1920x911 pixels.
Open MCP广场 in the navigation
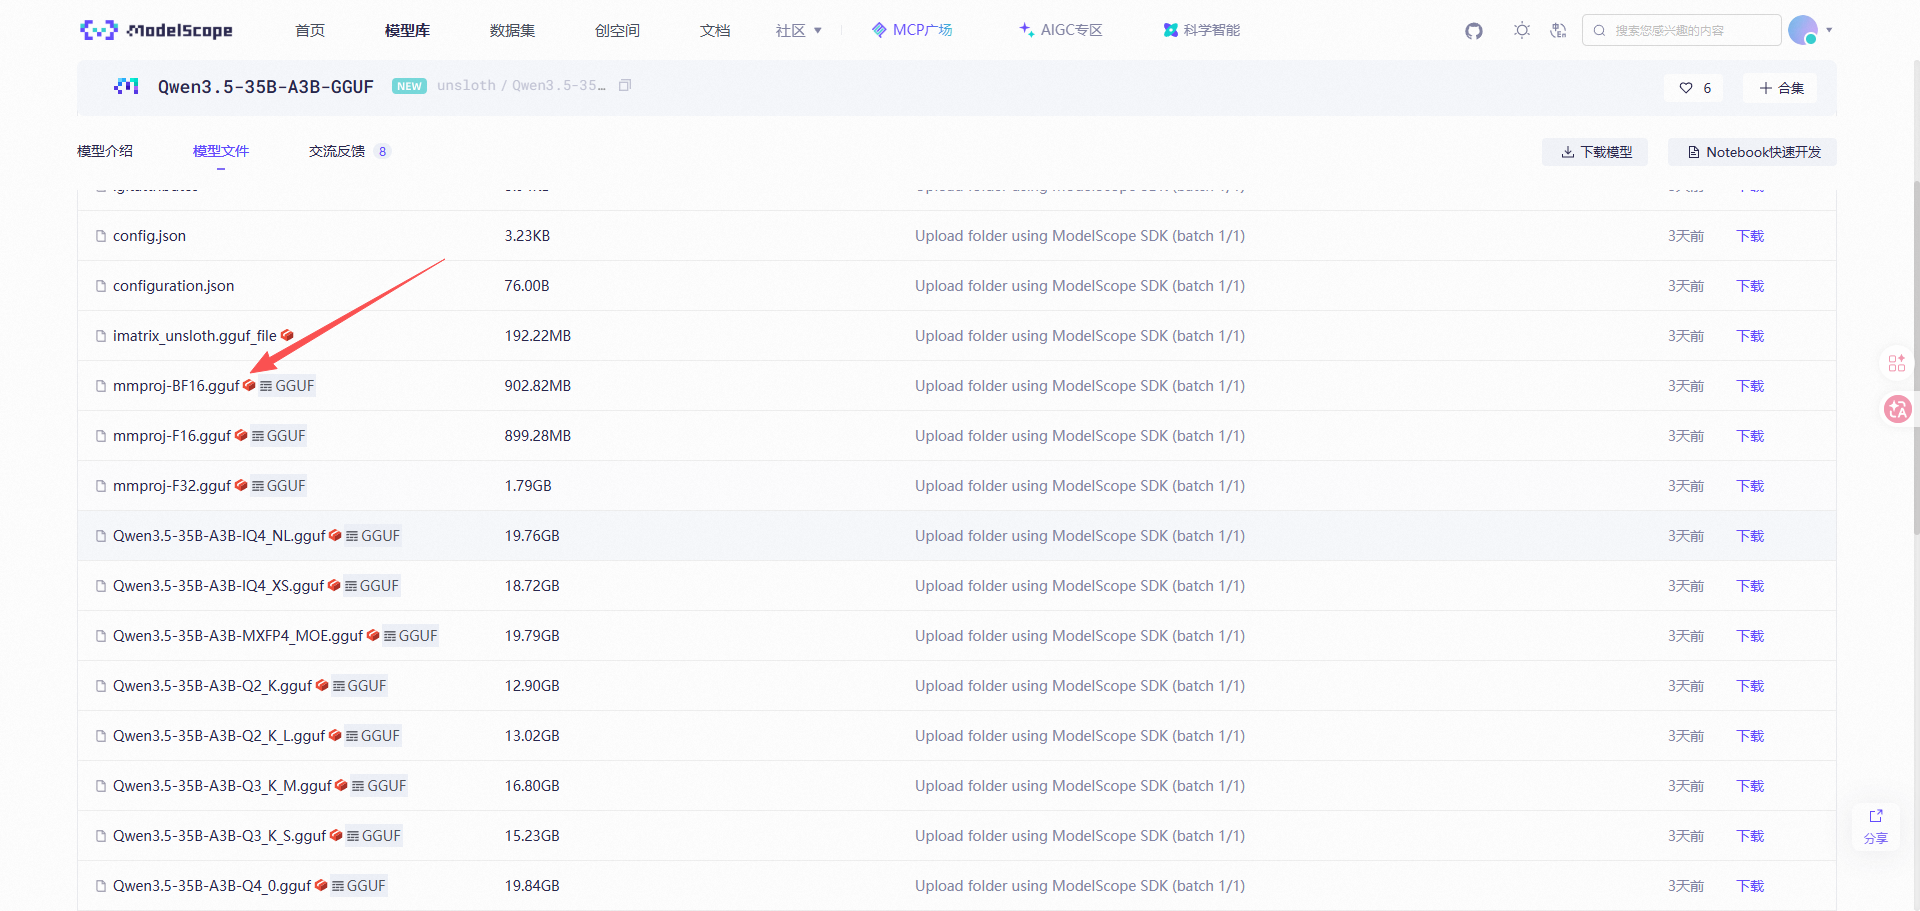912,30
